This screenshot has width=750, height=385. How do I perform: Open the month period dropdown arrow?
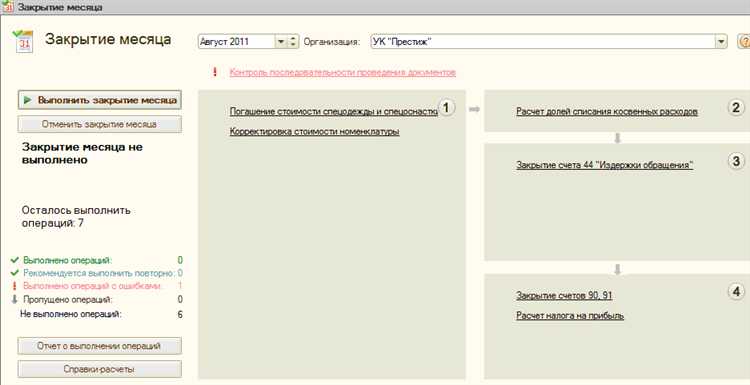tap(281, 42)
